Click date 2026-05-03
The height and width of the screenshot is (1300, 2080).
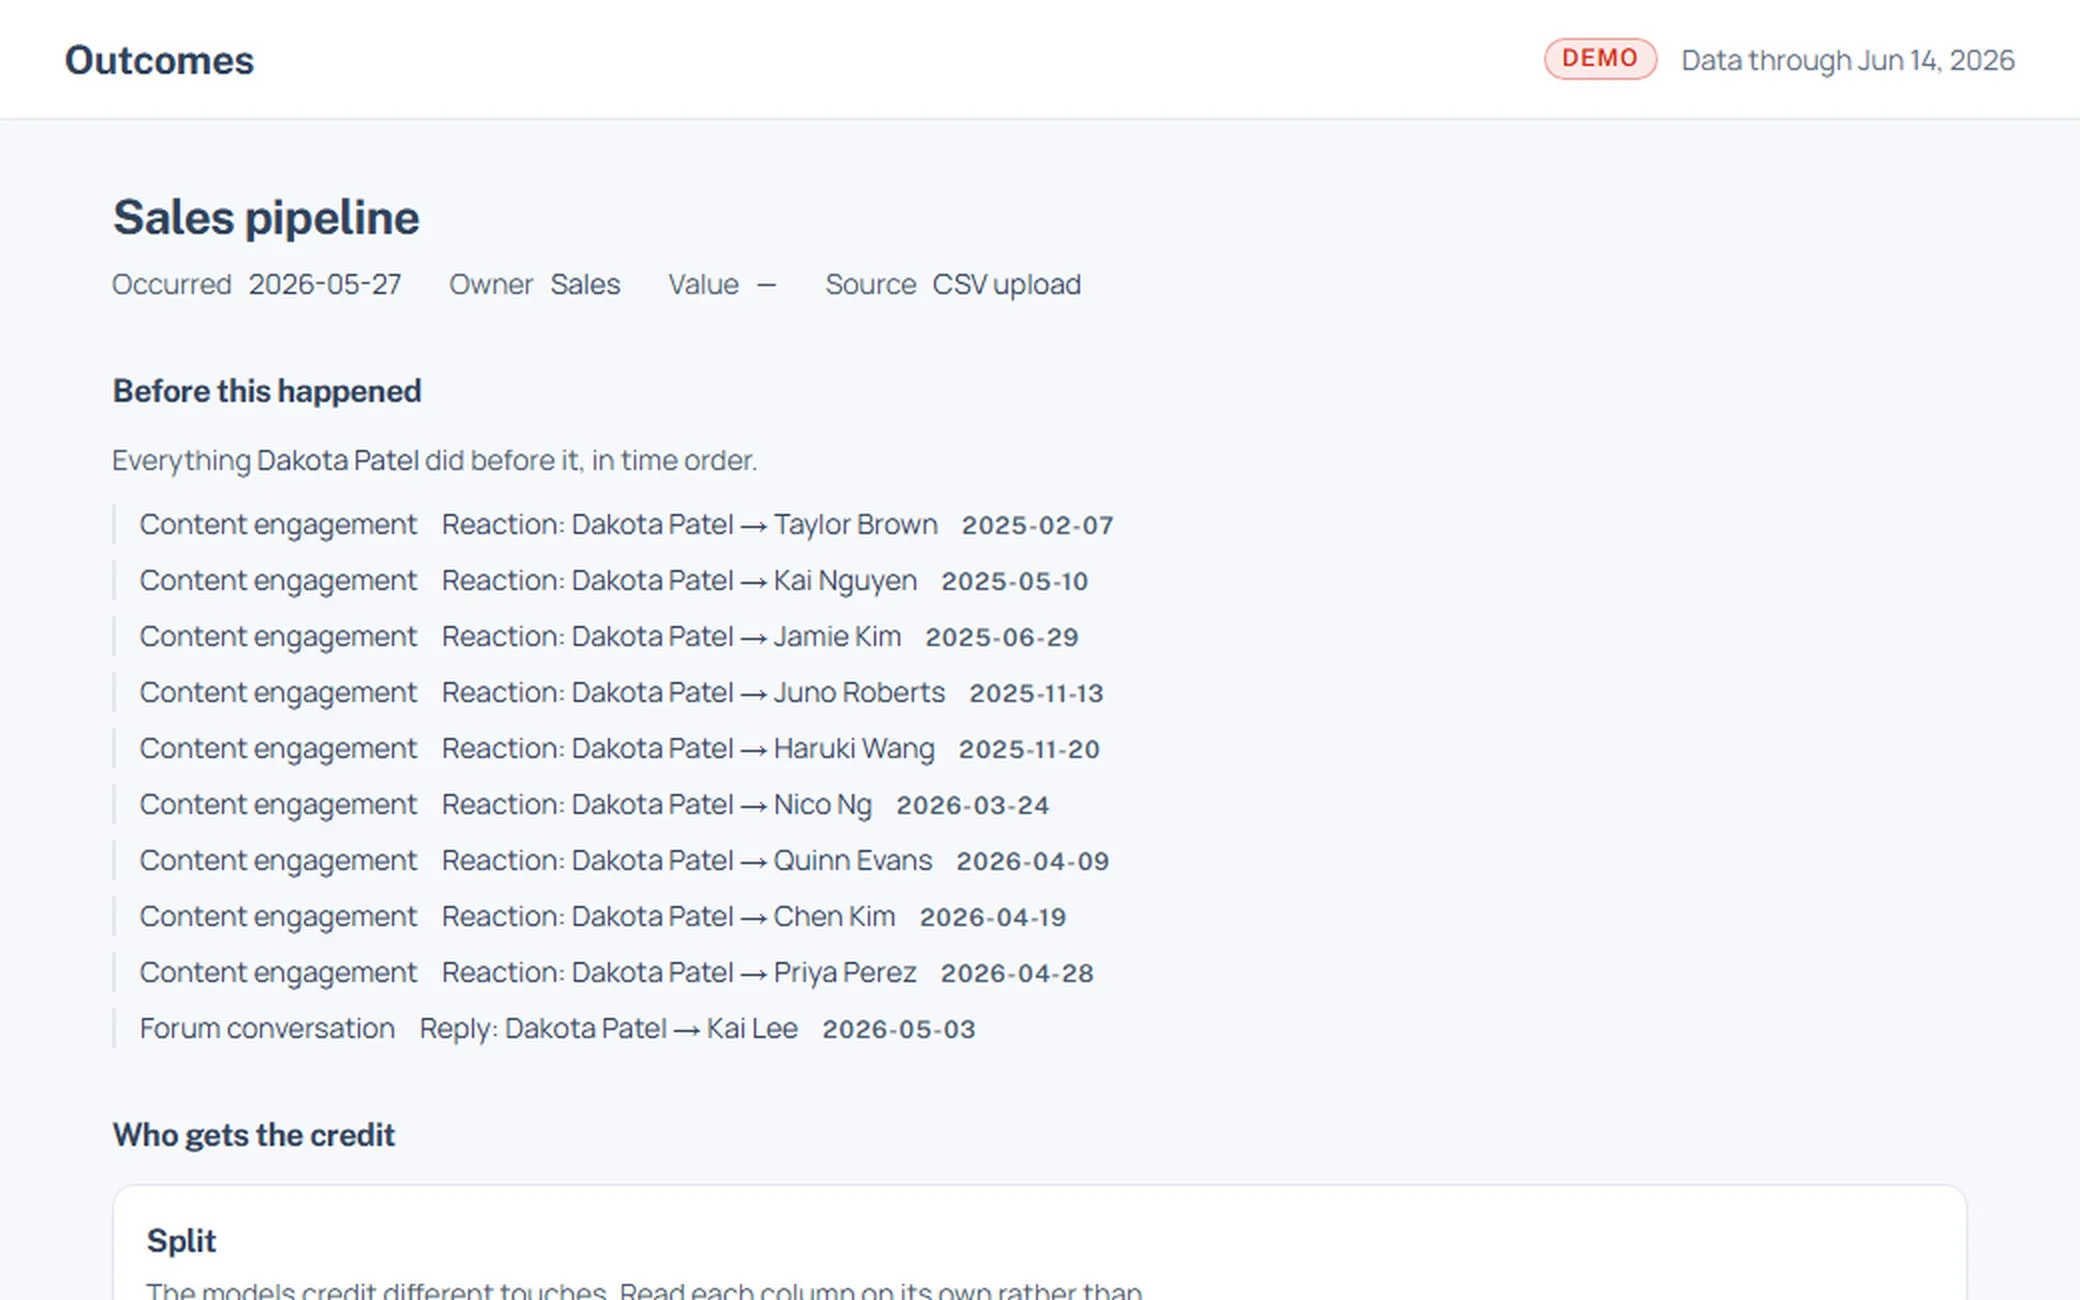899,1029
